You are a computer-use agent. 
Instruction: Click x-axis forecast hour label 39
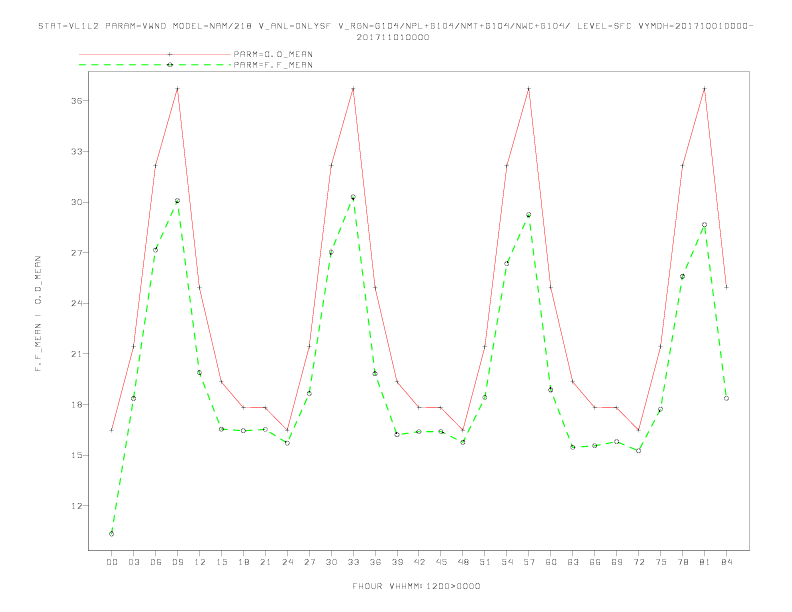tap(397, 562)
